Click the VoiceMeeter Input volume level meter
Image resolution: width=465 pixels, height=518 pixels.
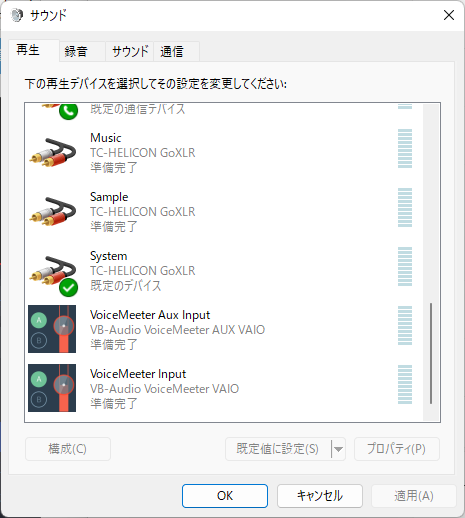pos(405,385)
